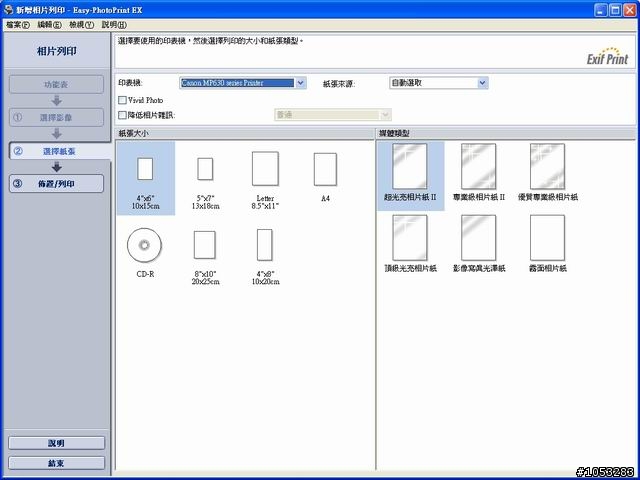Expand the 紙張來源 paper source dropdown
The width and height of the screenshot is (640, 480).
point(482,83)
